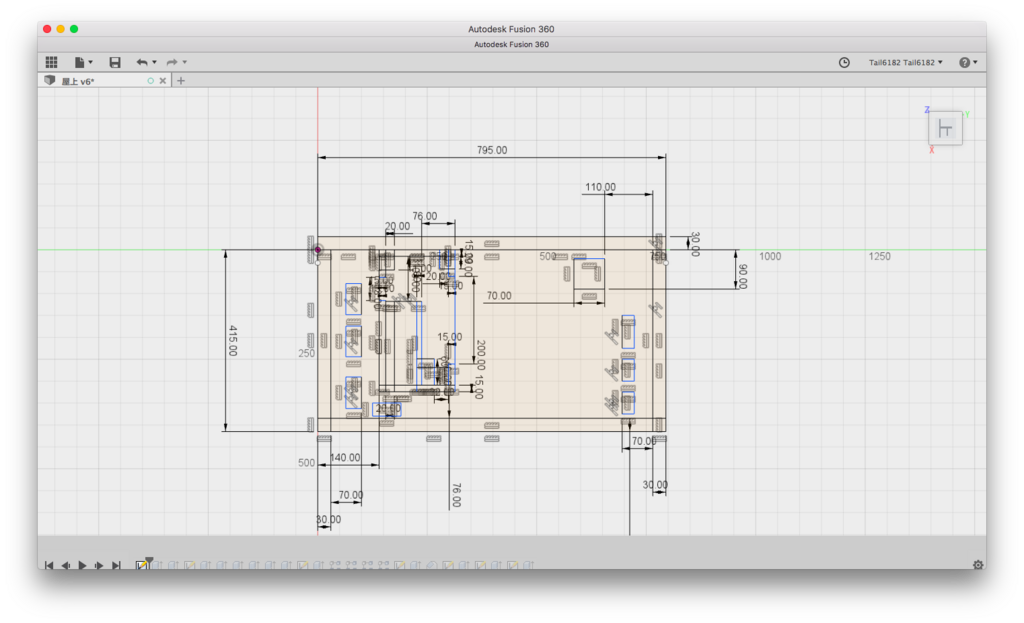Select the 795.00 width dimension
This screenshot has height=623, width=1024.
click(x=492, y=150)
